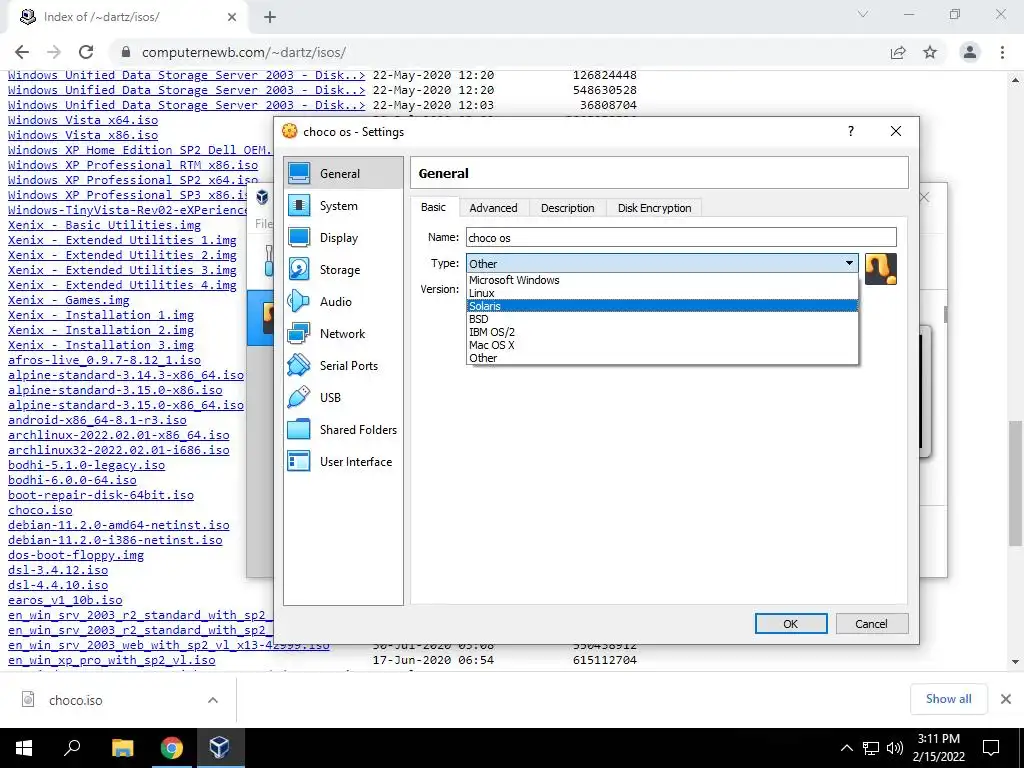The width and height of the screenshot is (1024, 768).
Task: Click the browser forward arrow
Action: [54, 52]
